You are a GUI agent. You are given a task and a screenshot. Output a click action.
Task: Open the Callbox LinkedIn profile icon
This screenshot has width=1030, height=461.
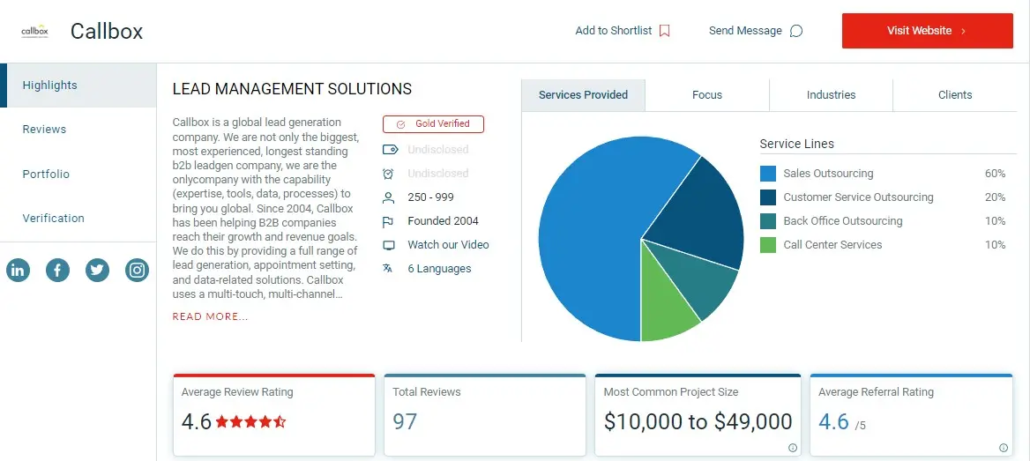pyautogui.click(x=18, y=270)
